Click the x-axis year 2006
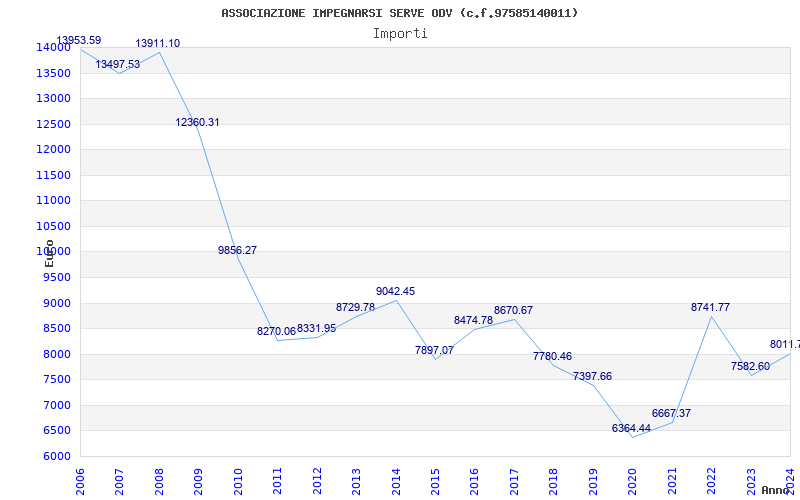The width and height of the screenshot is (800, 500). 80,482
